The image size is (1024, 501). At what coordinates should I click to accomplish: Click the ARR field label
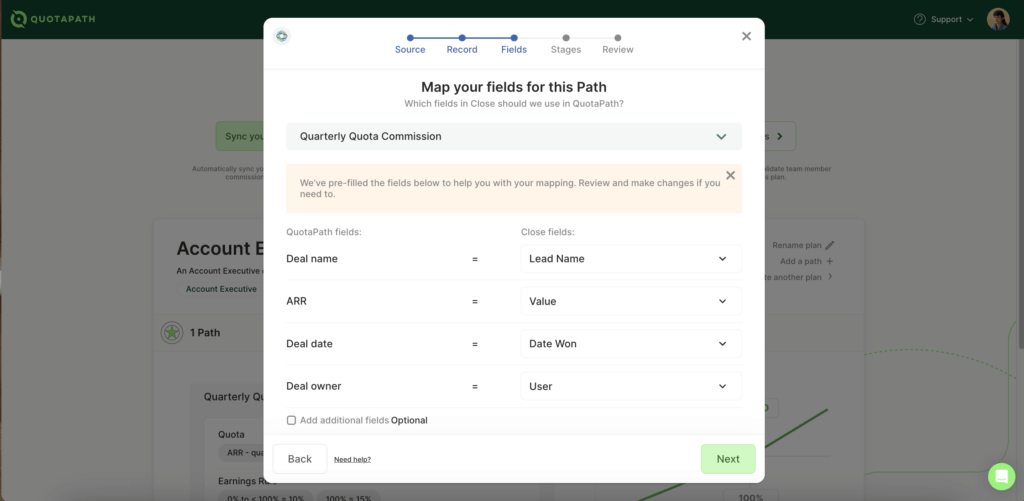296,301
